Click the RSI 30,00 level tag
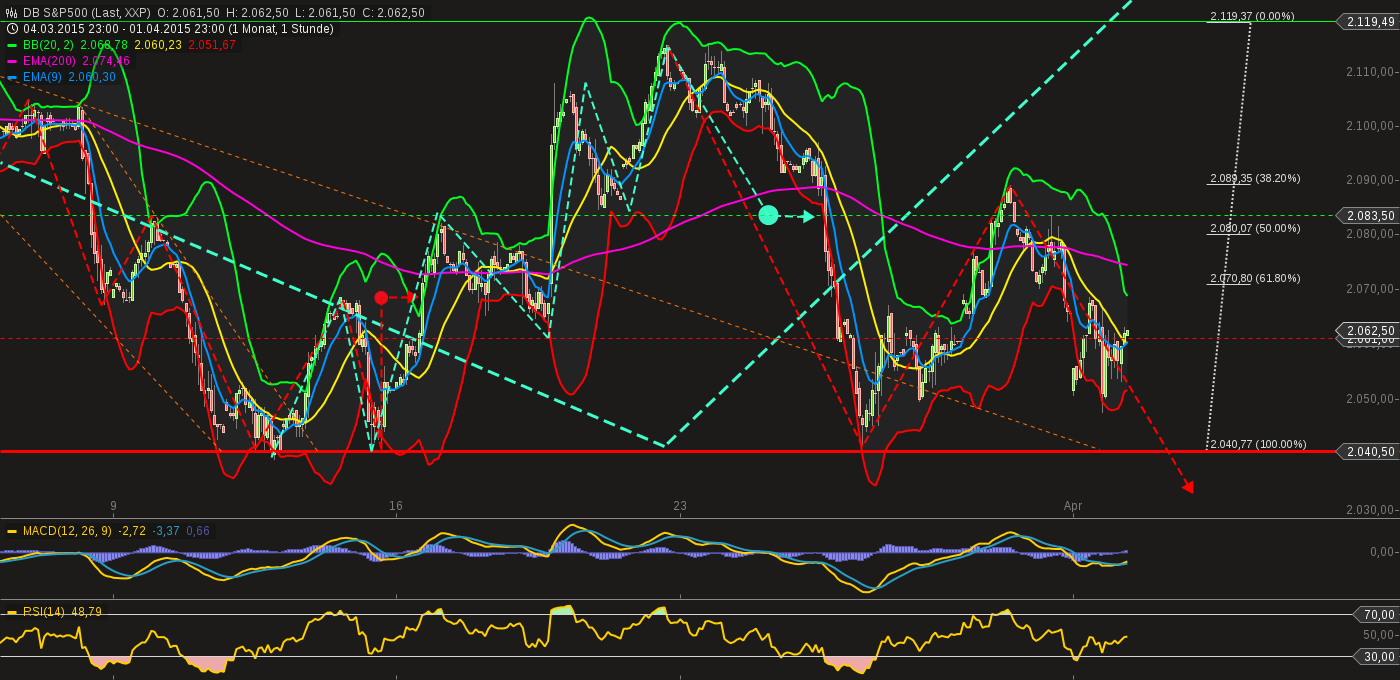The width and height of the screenshot is (1400, 680). point(1377,656)
